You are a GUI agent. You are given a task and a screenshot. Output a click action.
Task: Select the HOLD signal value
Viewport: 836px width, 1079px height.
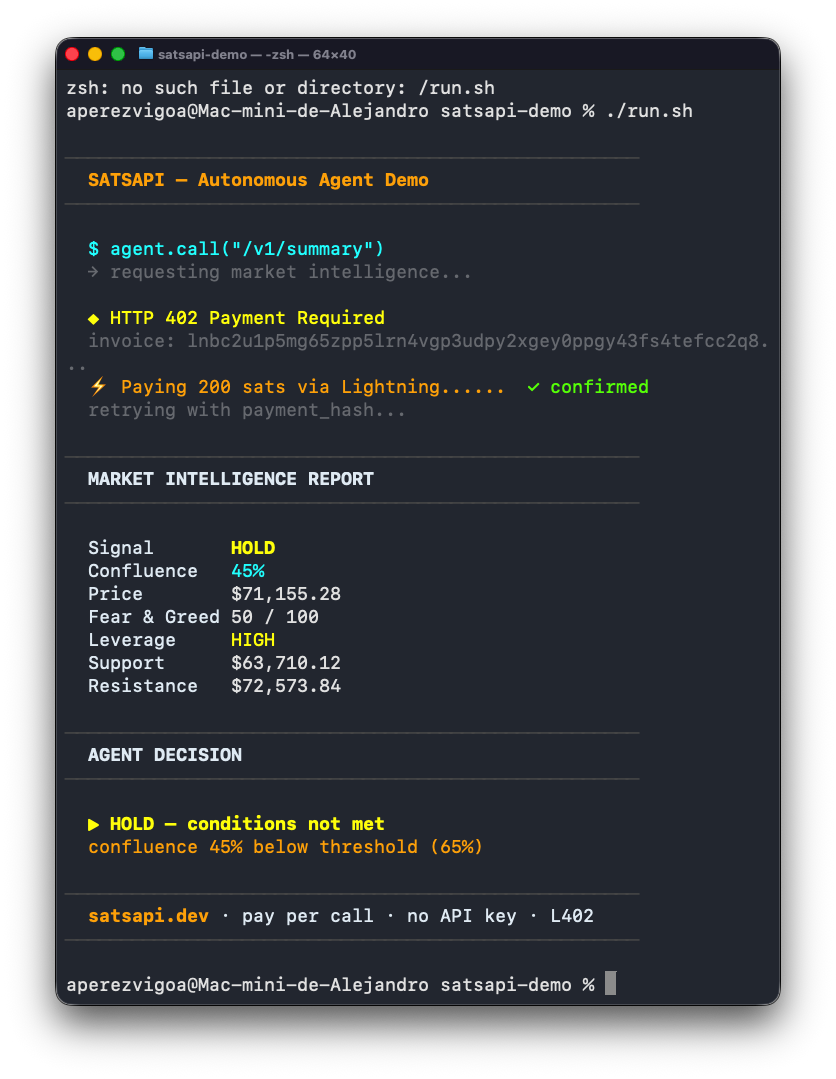coord(252,547)
